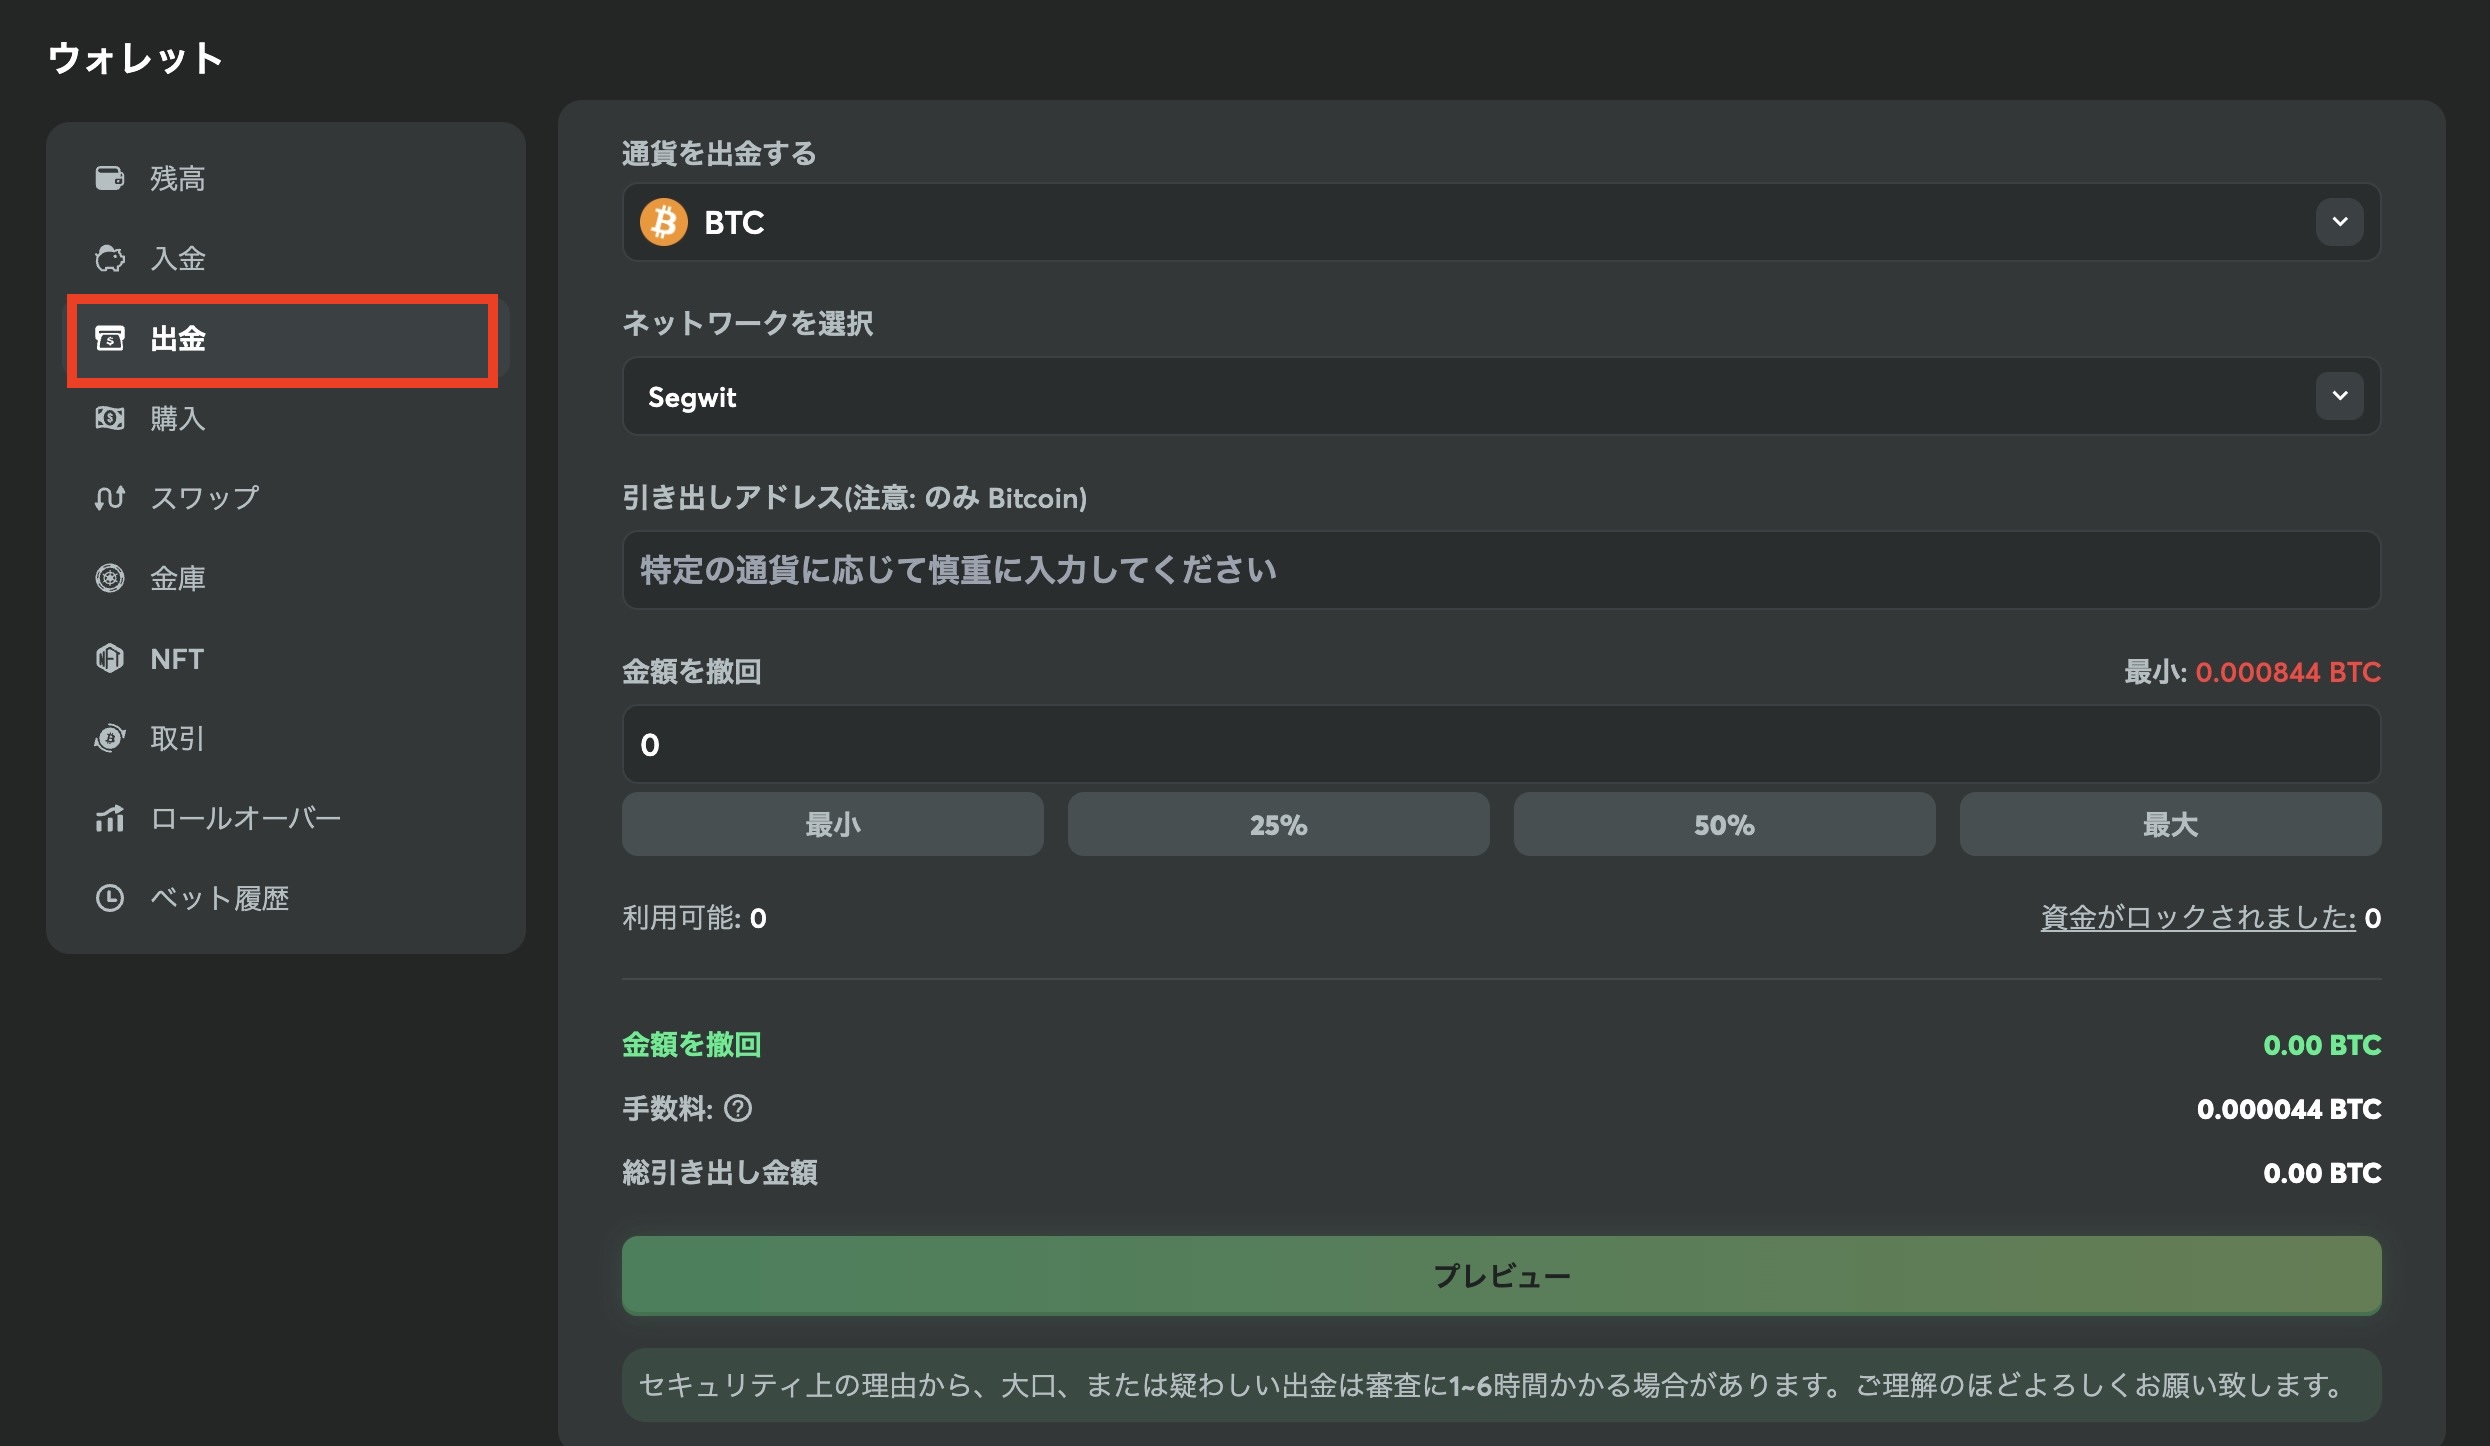Click the cash icon beside 購入
This screenshot has width=2490, height=1446.
tap(110, 418)
